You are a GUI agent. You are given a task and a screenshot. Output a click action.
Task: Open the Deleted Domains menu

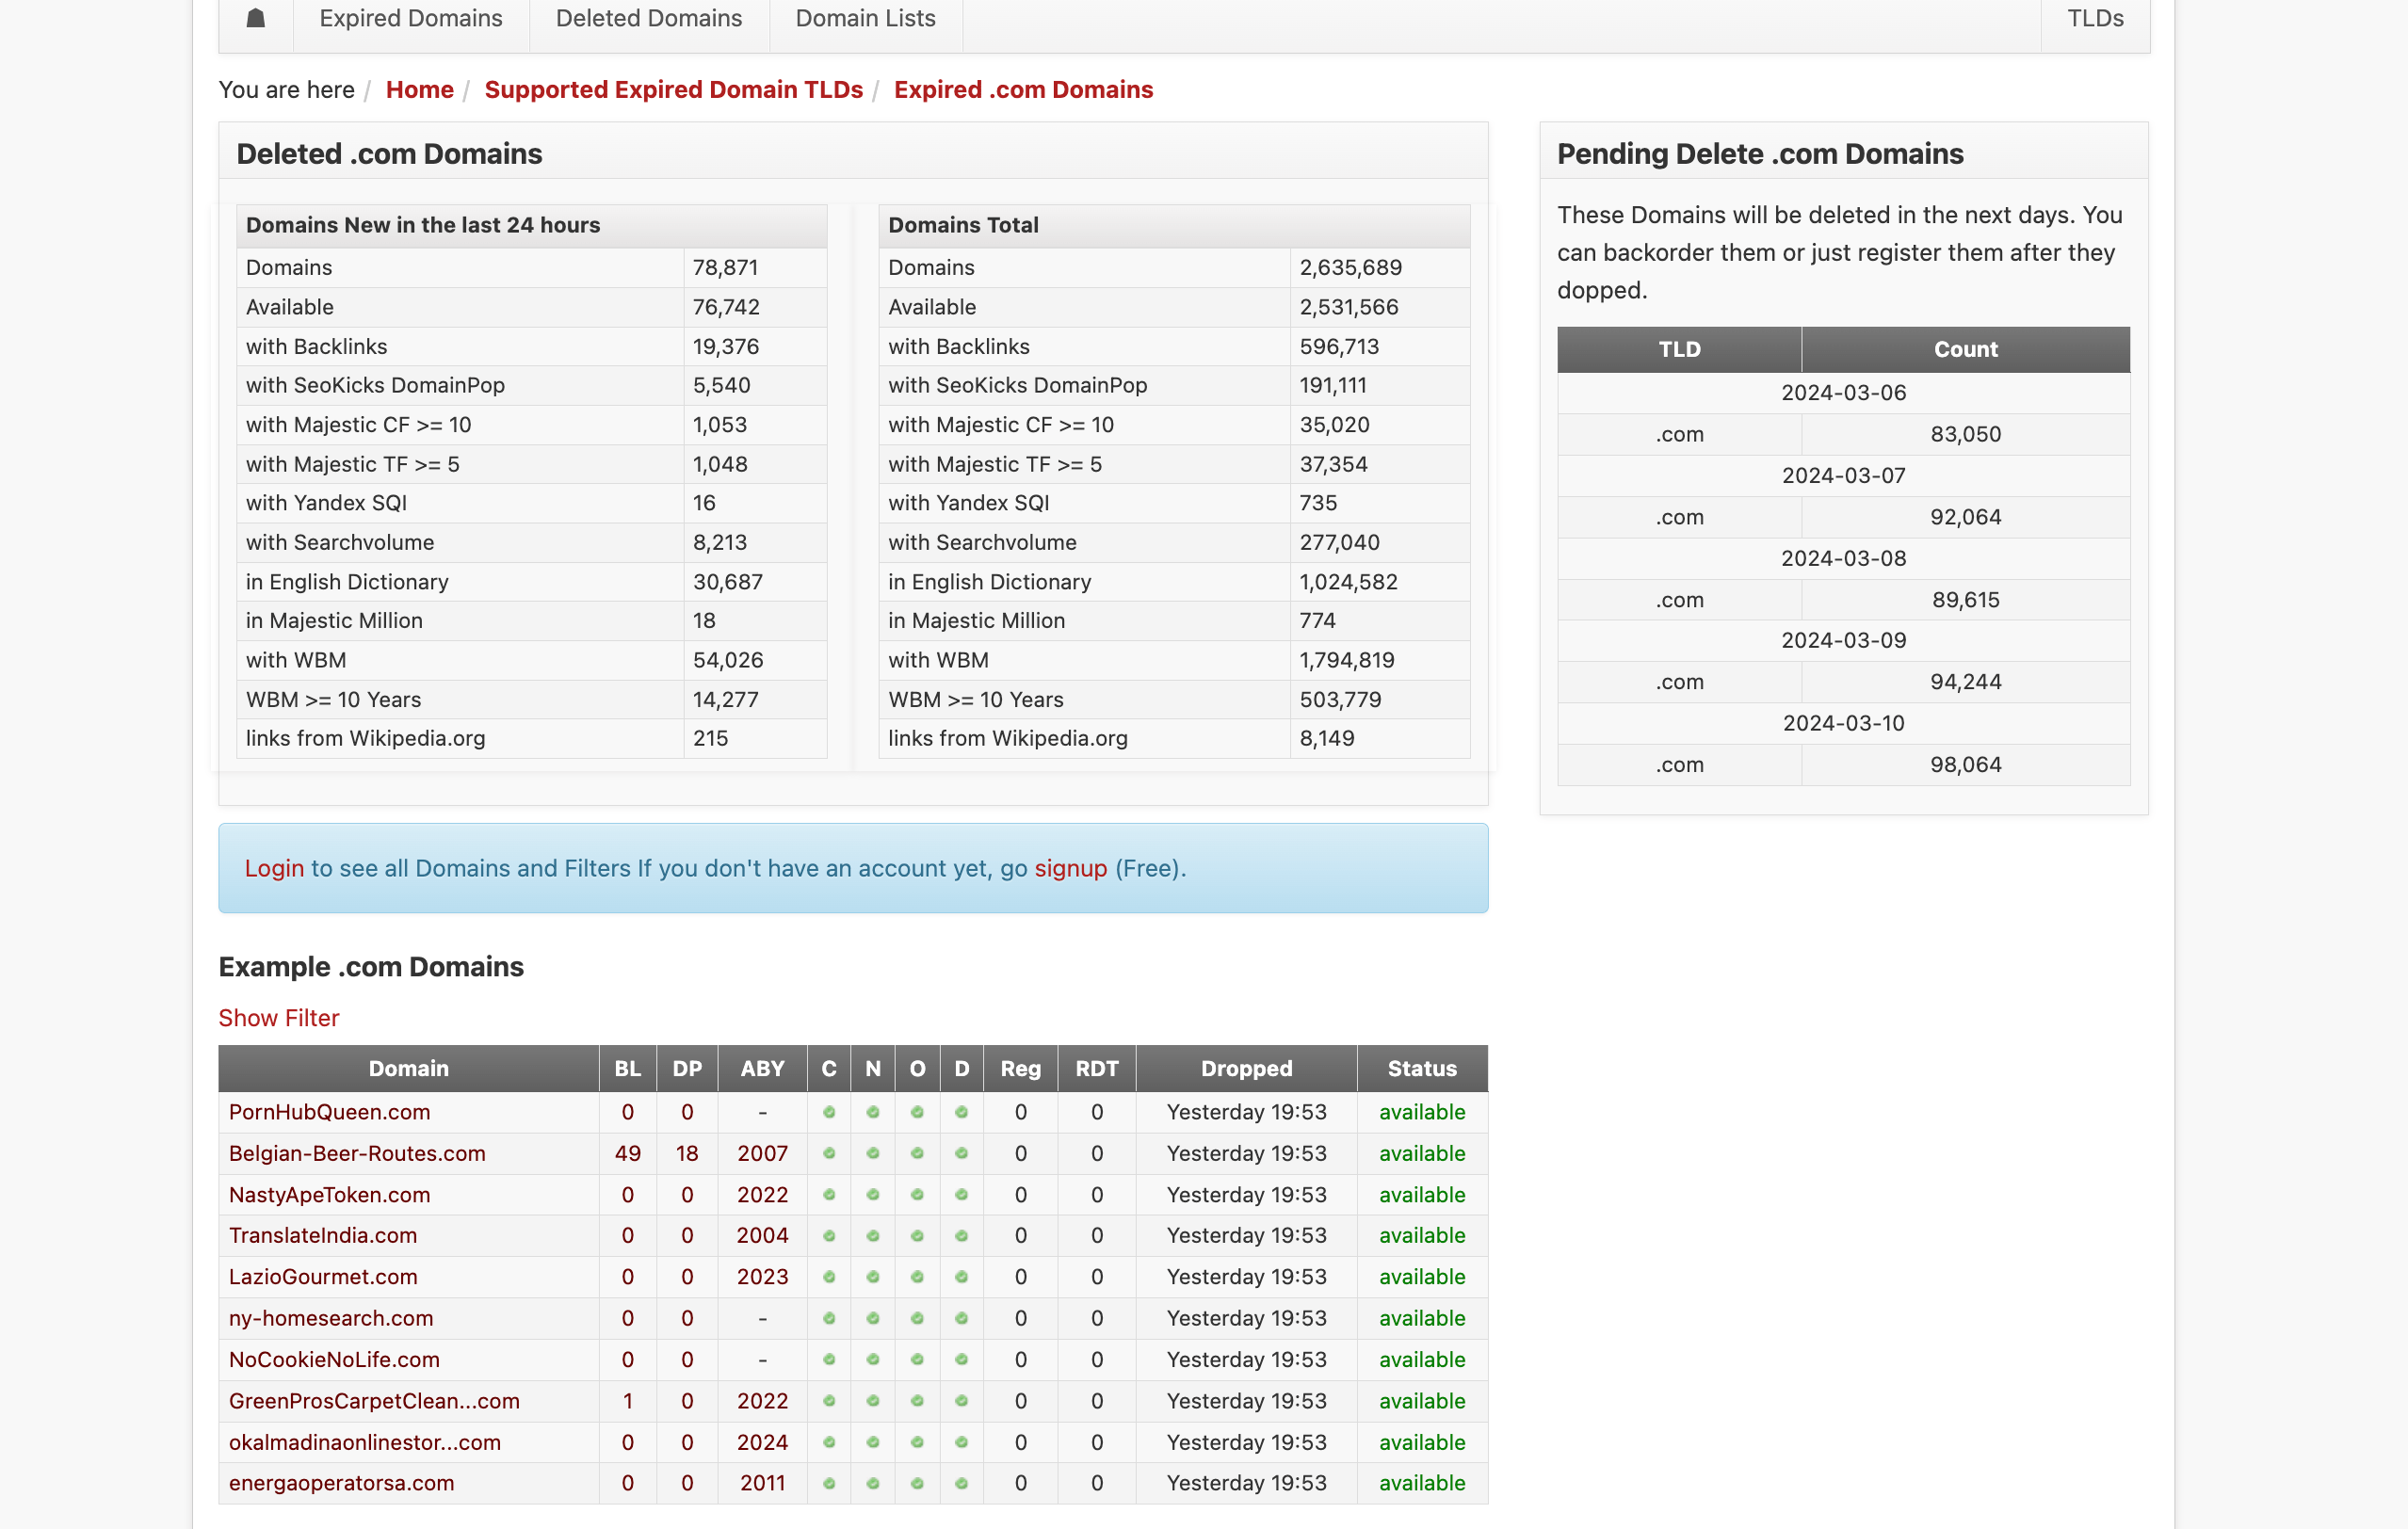[x=649, y=19]
